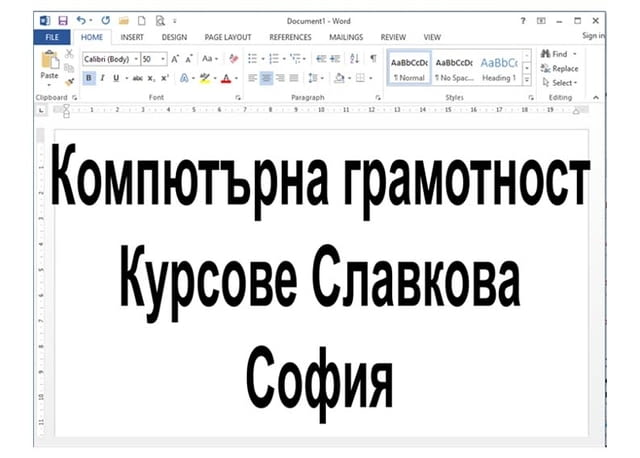Viewport: 640px width, 458px height.
Task: Toggle Bold formatting off
Action: 89,78
